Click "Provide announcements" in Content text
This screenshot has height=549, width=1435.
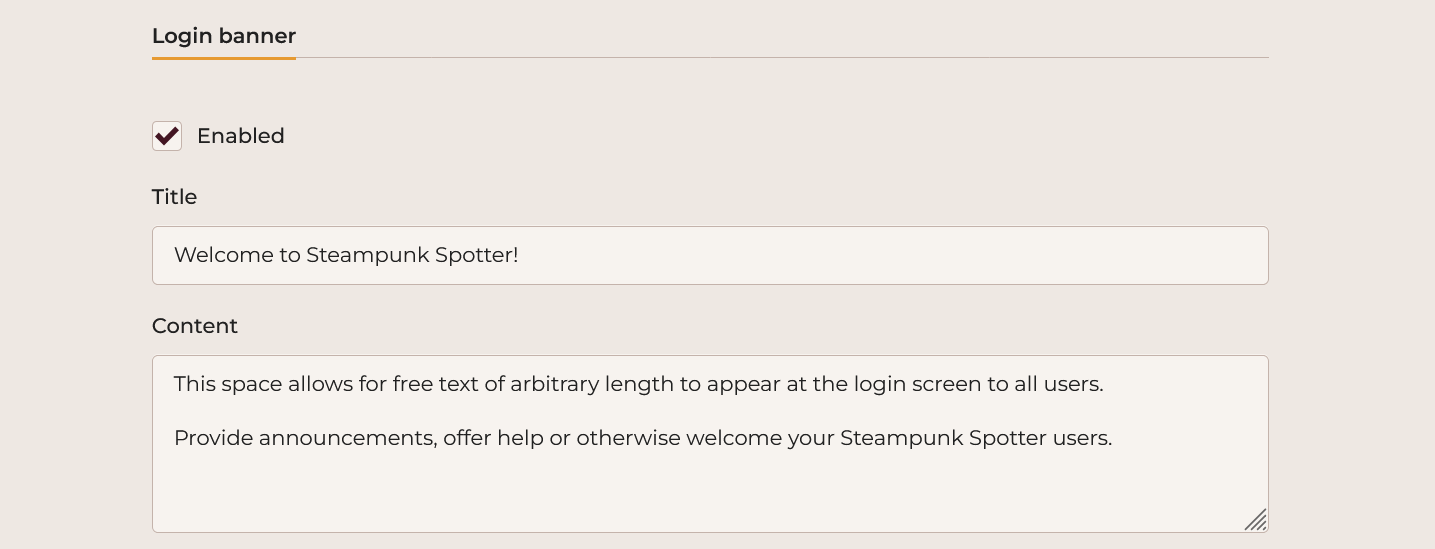point(304,438)
